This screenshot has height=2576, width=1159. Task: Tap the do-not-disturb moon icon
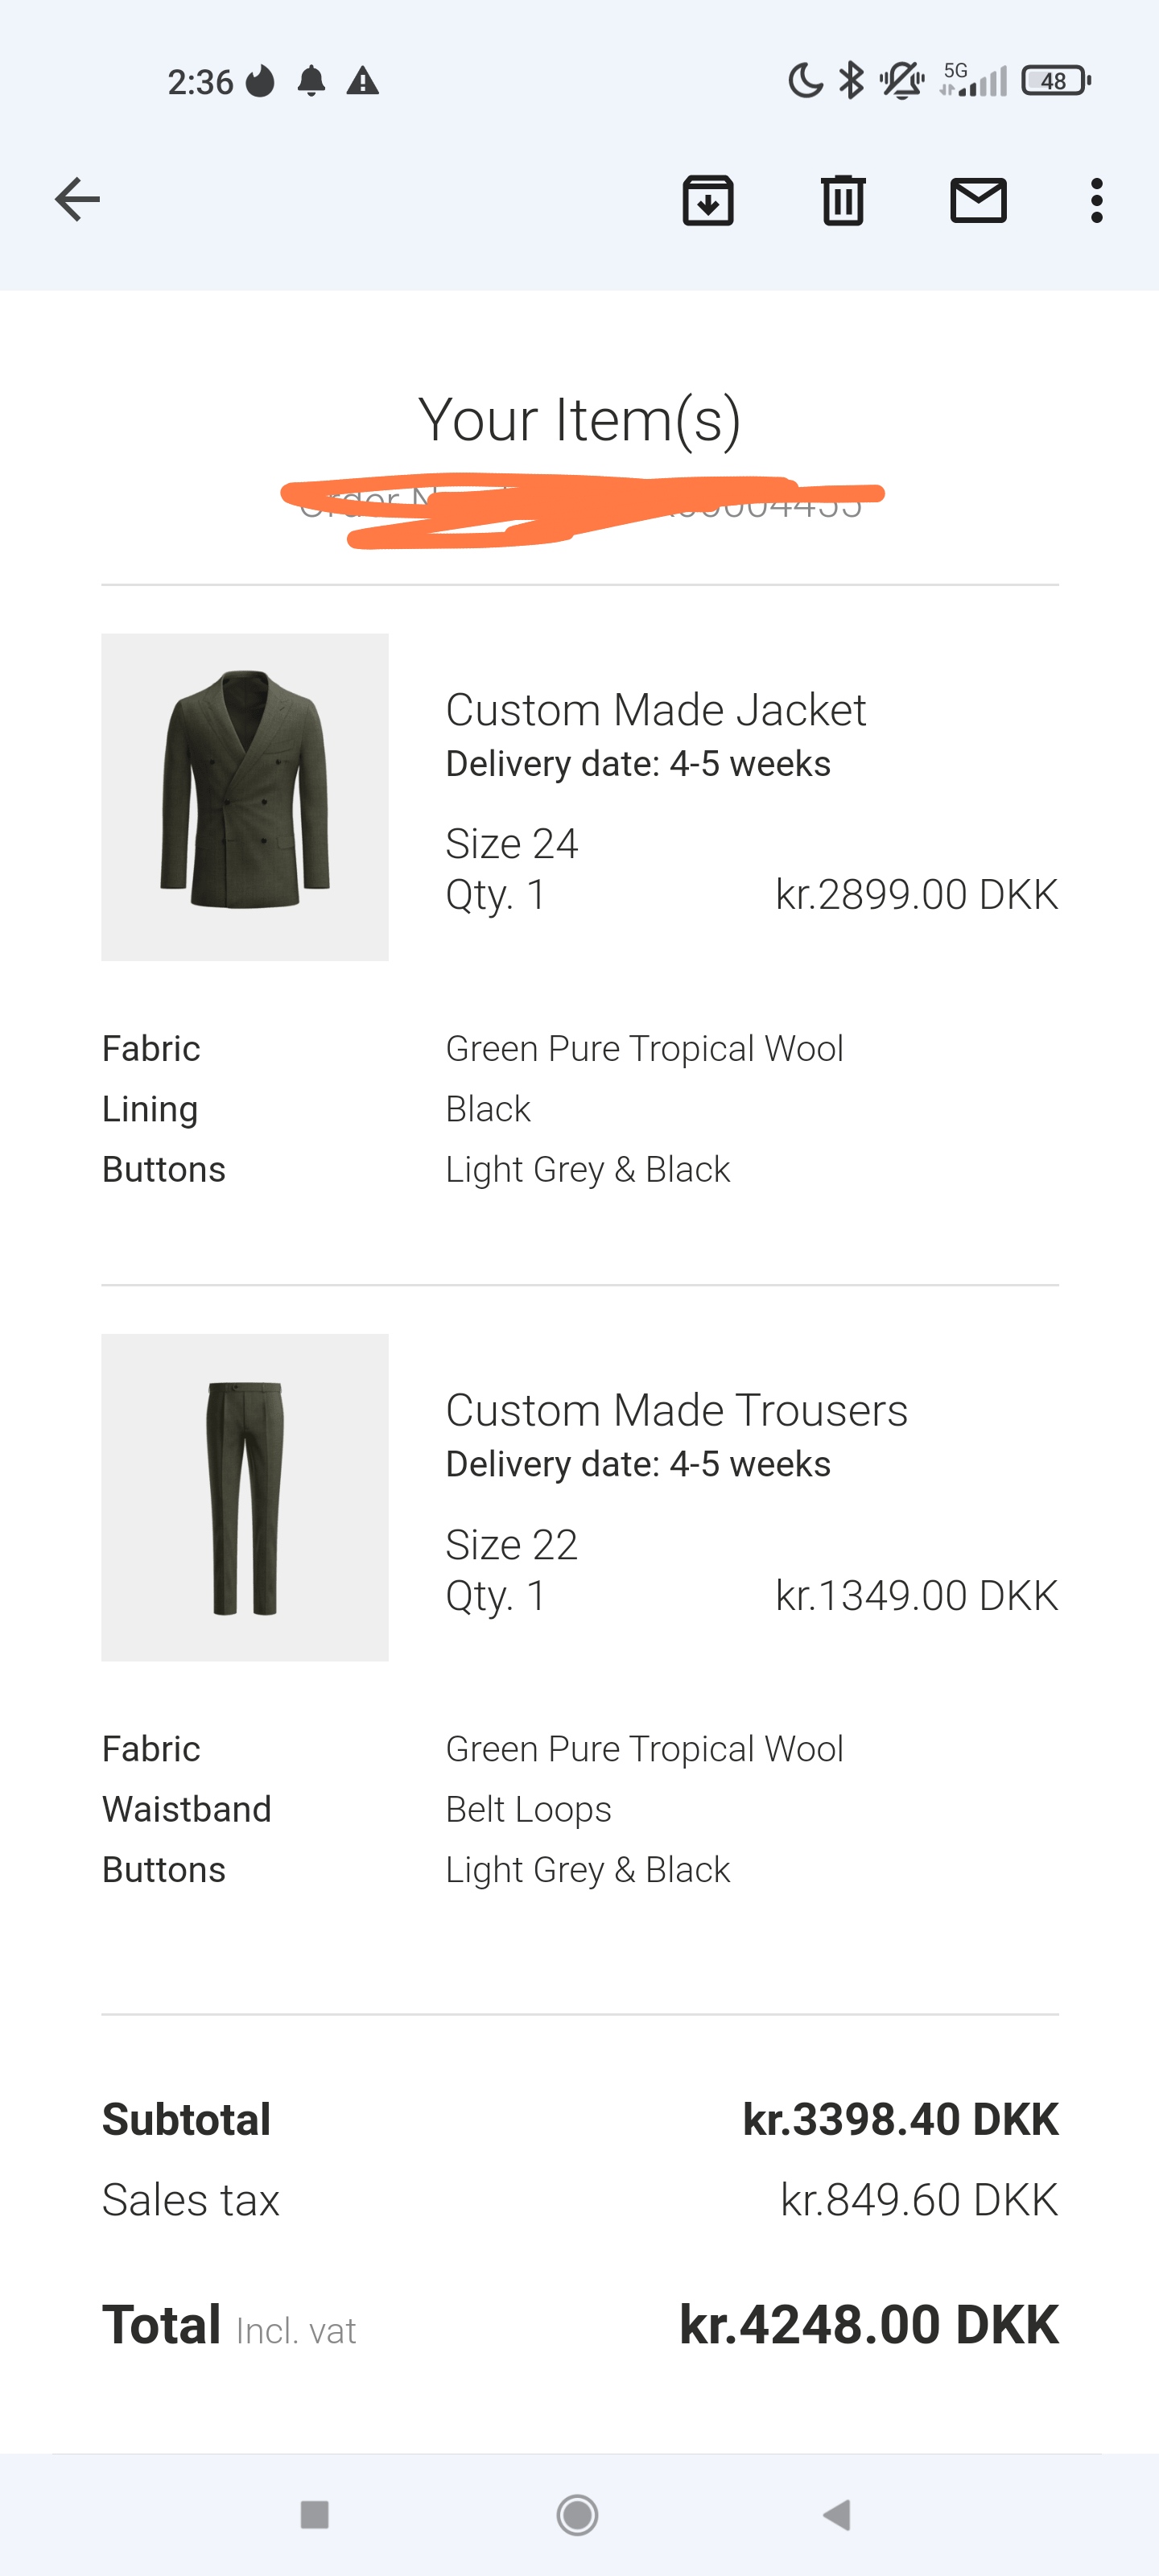point(806,80)
